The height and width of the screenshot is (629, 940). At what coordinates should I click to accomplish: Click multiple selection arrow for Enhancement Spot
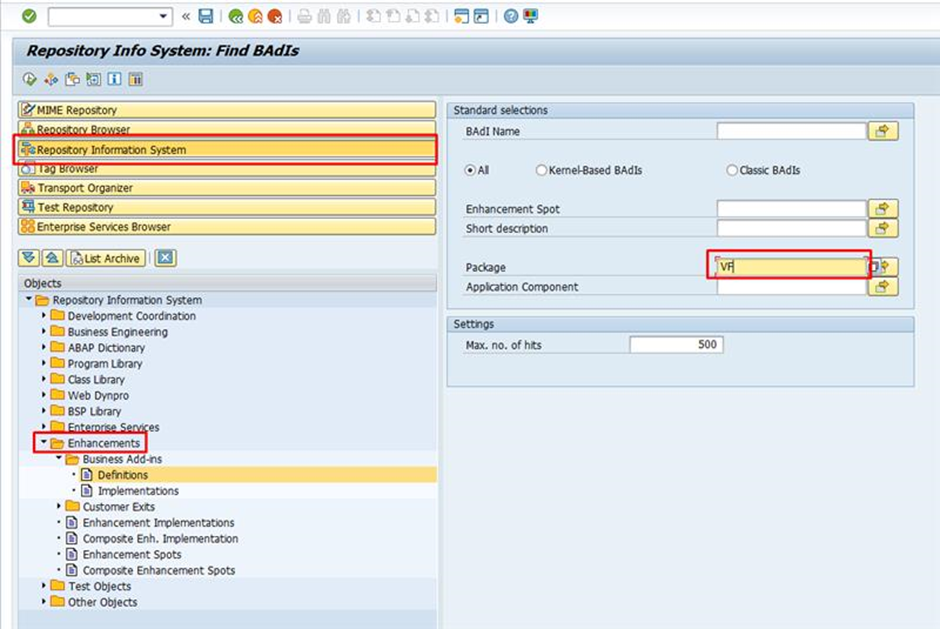coord(882,209)
